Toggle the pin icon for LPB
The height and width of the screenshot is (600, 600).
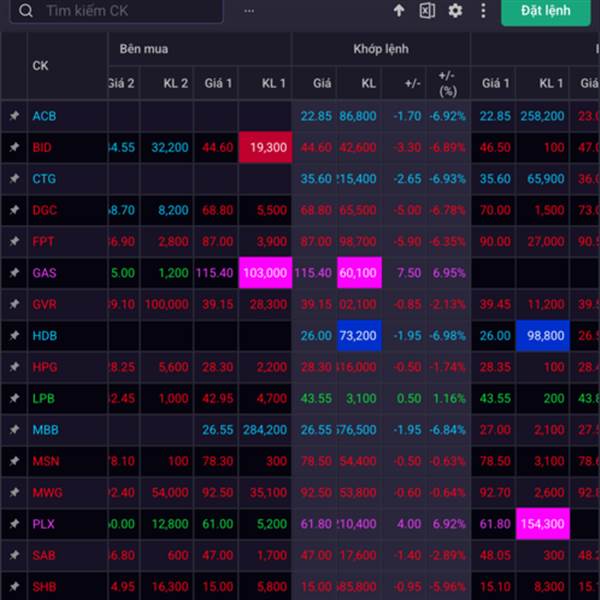coord(15,398)
